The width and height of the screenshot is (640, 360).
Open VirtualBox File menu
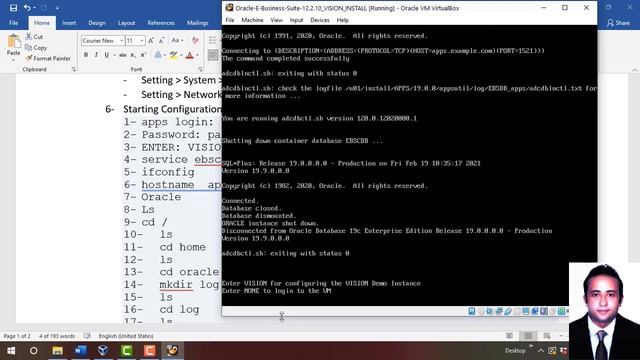point(230,20)
